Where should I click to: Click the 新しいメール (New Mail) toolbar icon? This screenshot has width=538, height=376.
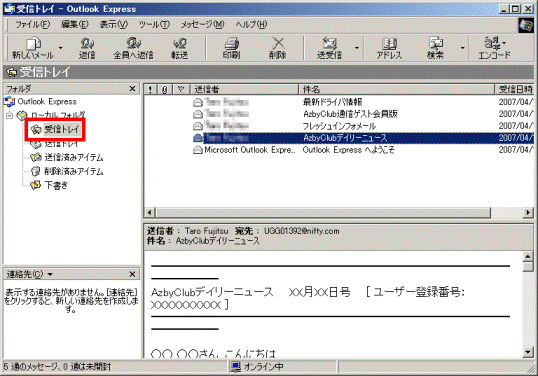[x=33, y=48]
